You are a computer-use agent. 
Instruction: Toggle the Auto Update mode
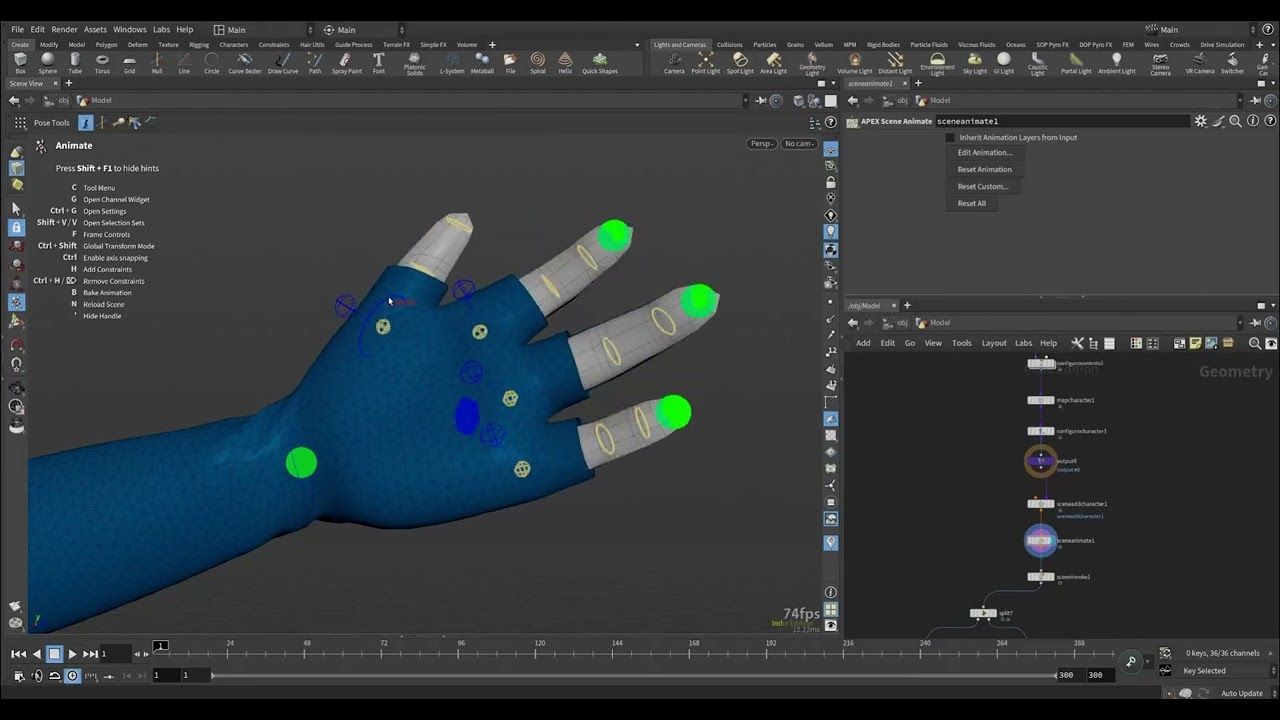pyautogui.click(x=1242, y=693)
